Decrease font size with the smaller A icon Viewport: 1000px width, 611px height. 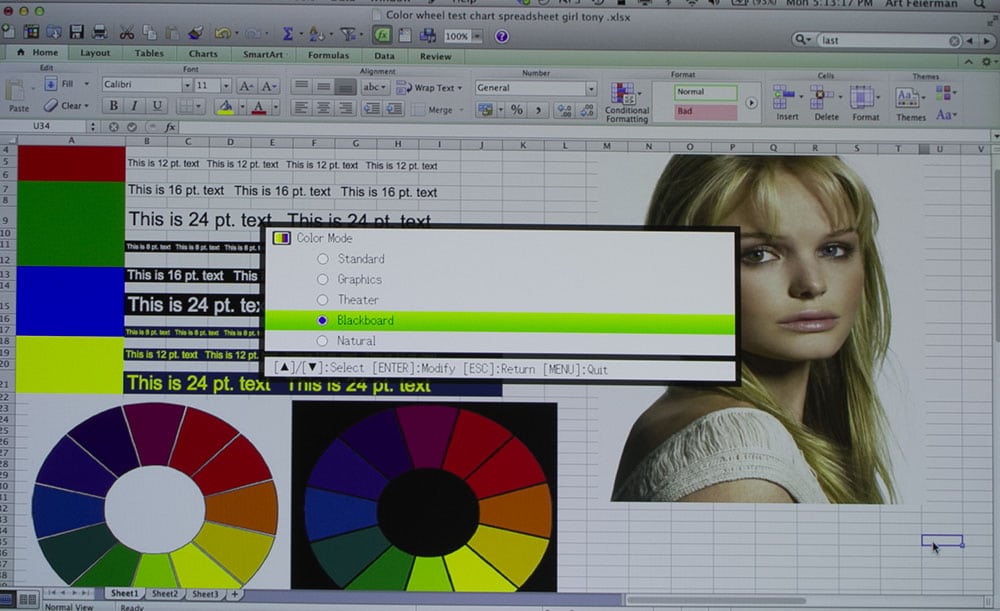(x=268, y=85)
